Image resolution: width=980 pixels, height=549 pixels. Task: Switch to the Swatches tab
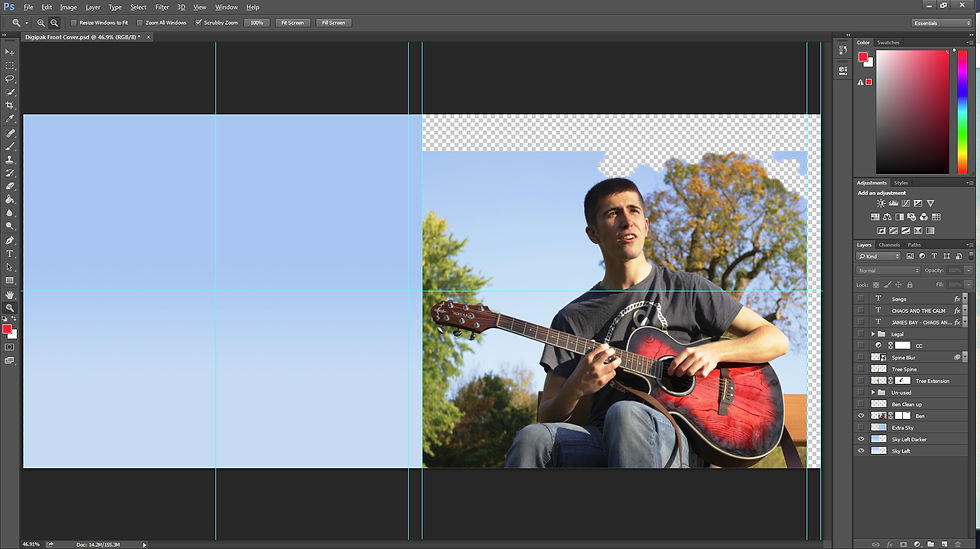pos(888,43)
